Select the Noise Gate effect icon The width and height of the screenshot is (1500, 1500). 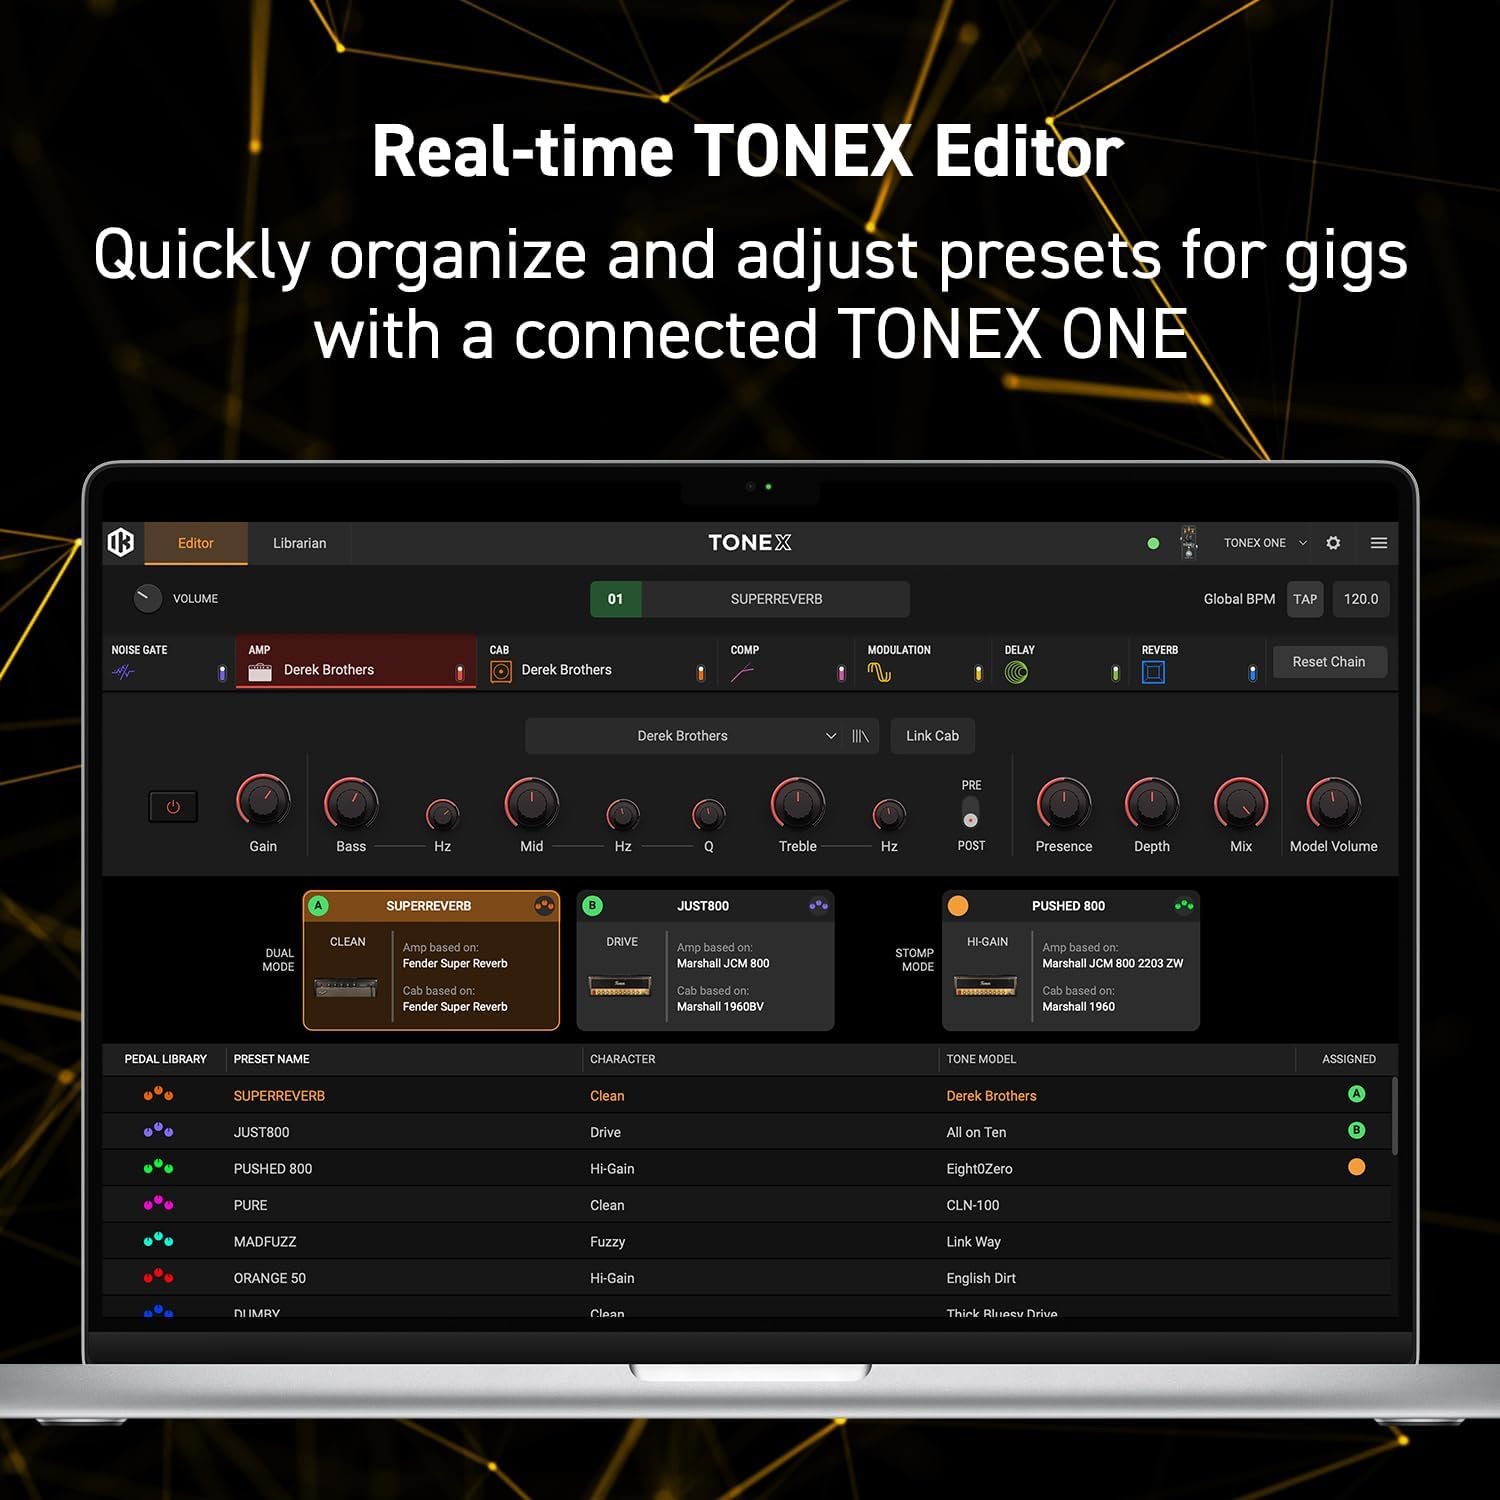point(123,673)
